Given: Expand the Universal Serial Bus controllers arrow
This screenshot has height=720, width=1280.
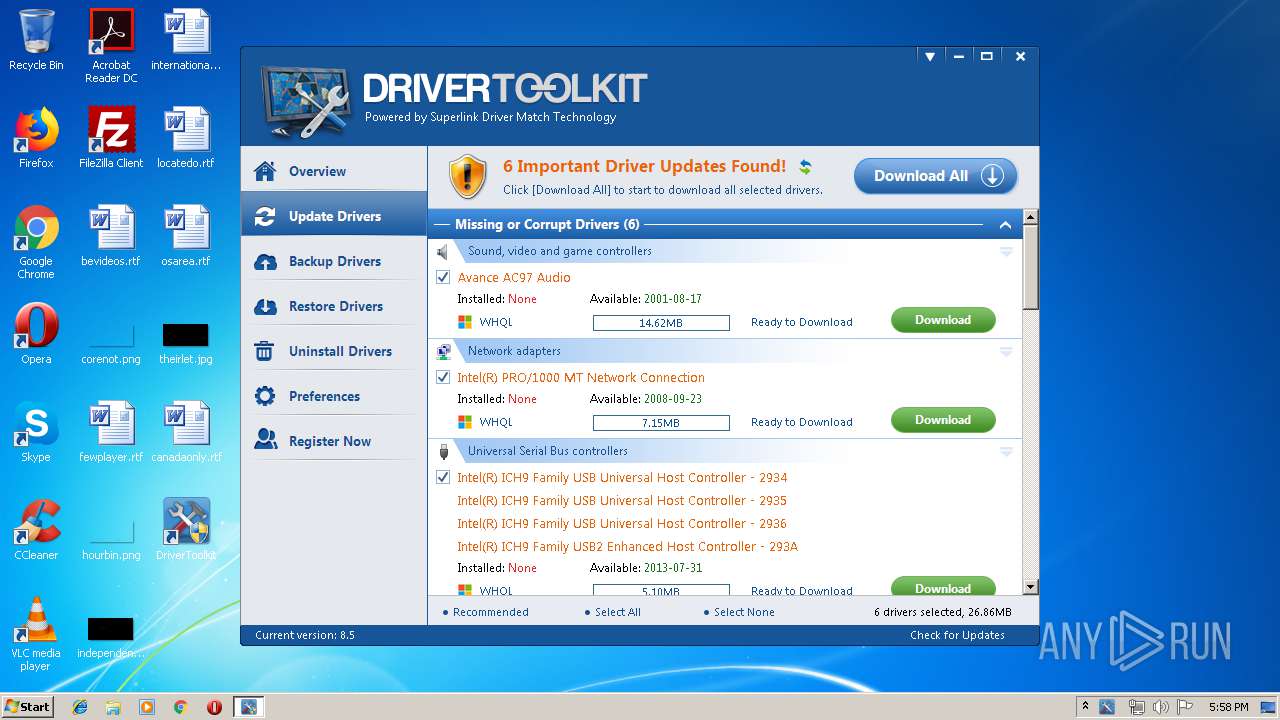Looking at the screenshot, I should tap(1006, 452).
